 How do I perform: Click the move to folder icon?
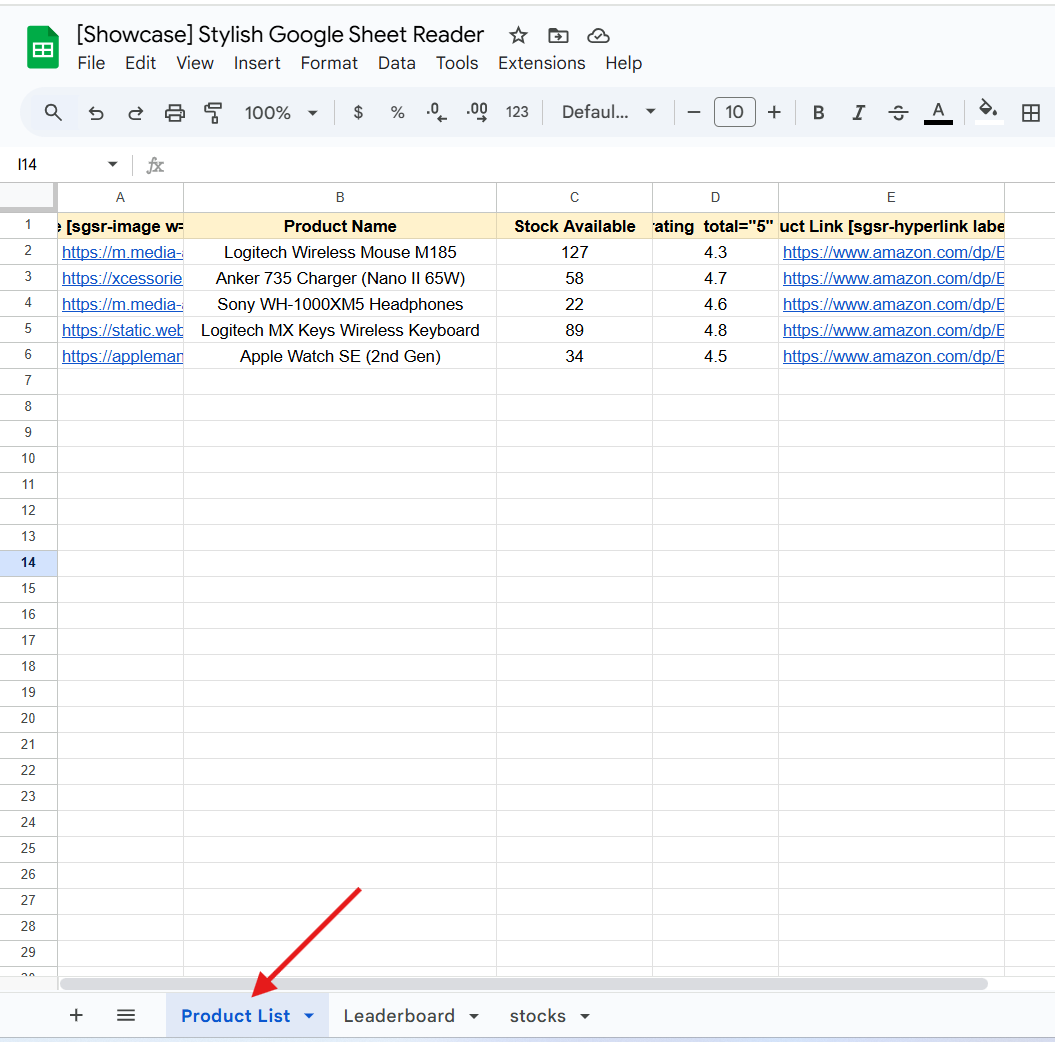(x=558, y=35)
